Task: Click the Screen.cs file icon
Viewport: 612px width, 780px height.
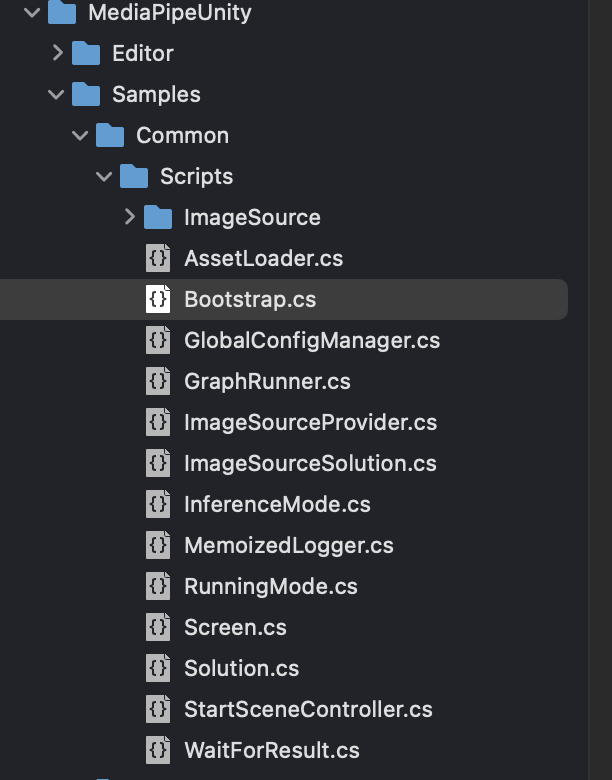Action: (x=158, y=627)
